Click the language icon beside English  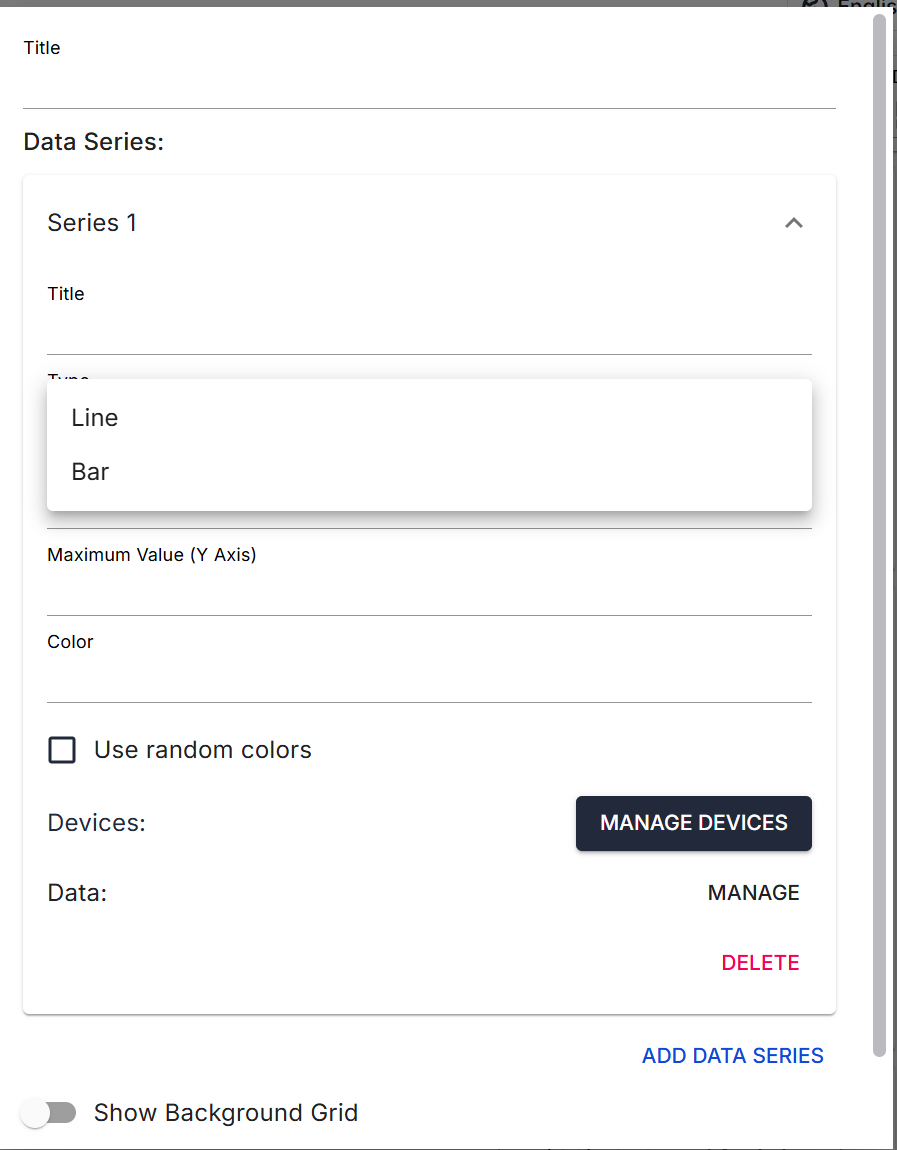pyautogui.click(x=816, y=5)
